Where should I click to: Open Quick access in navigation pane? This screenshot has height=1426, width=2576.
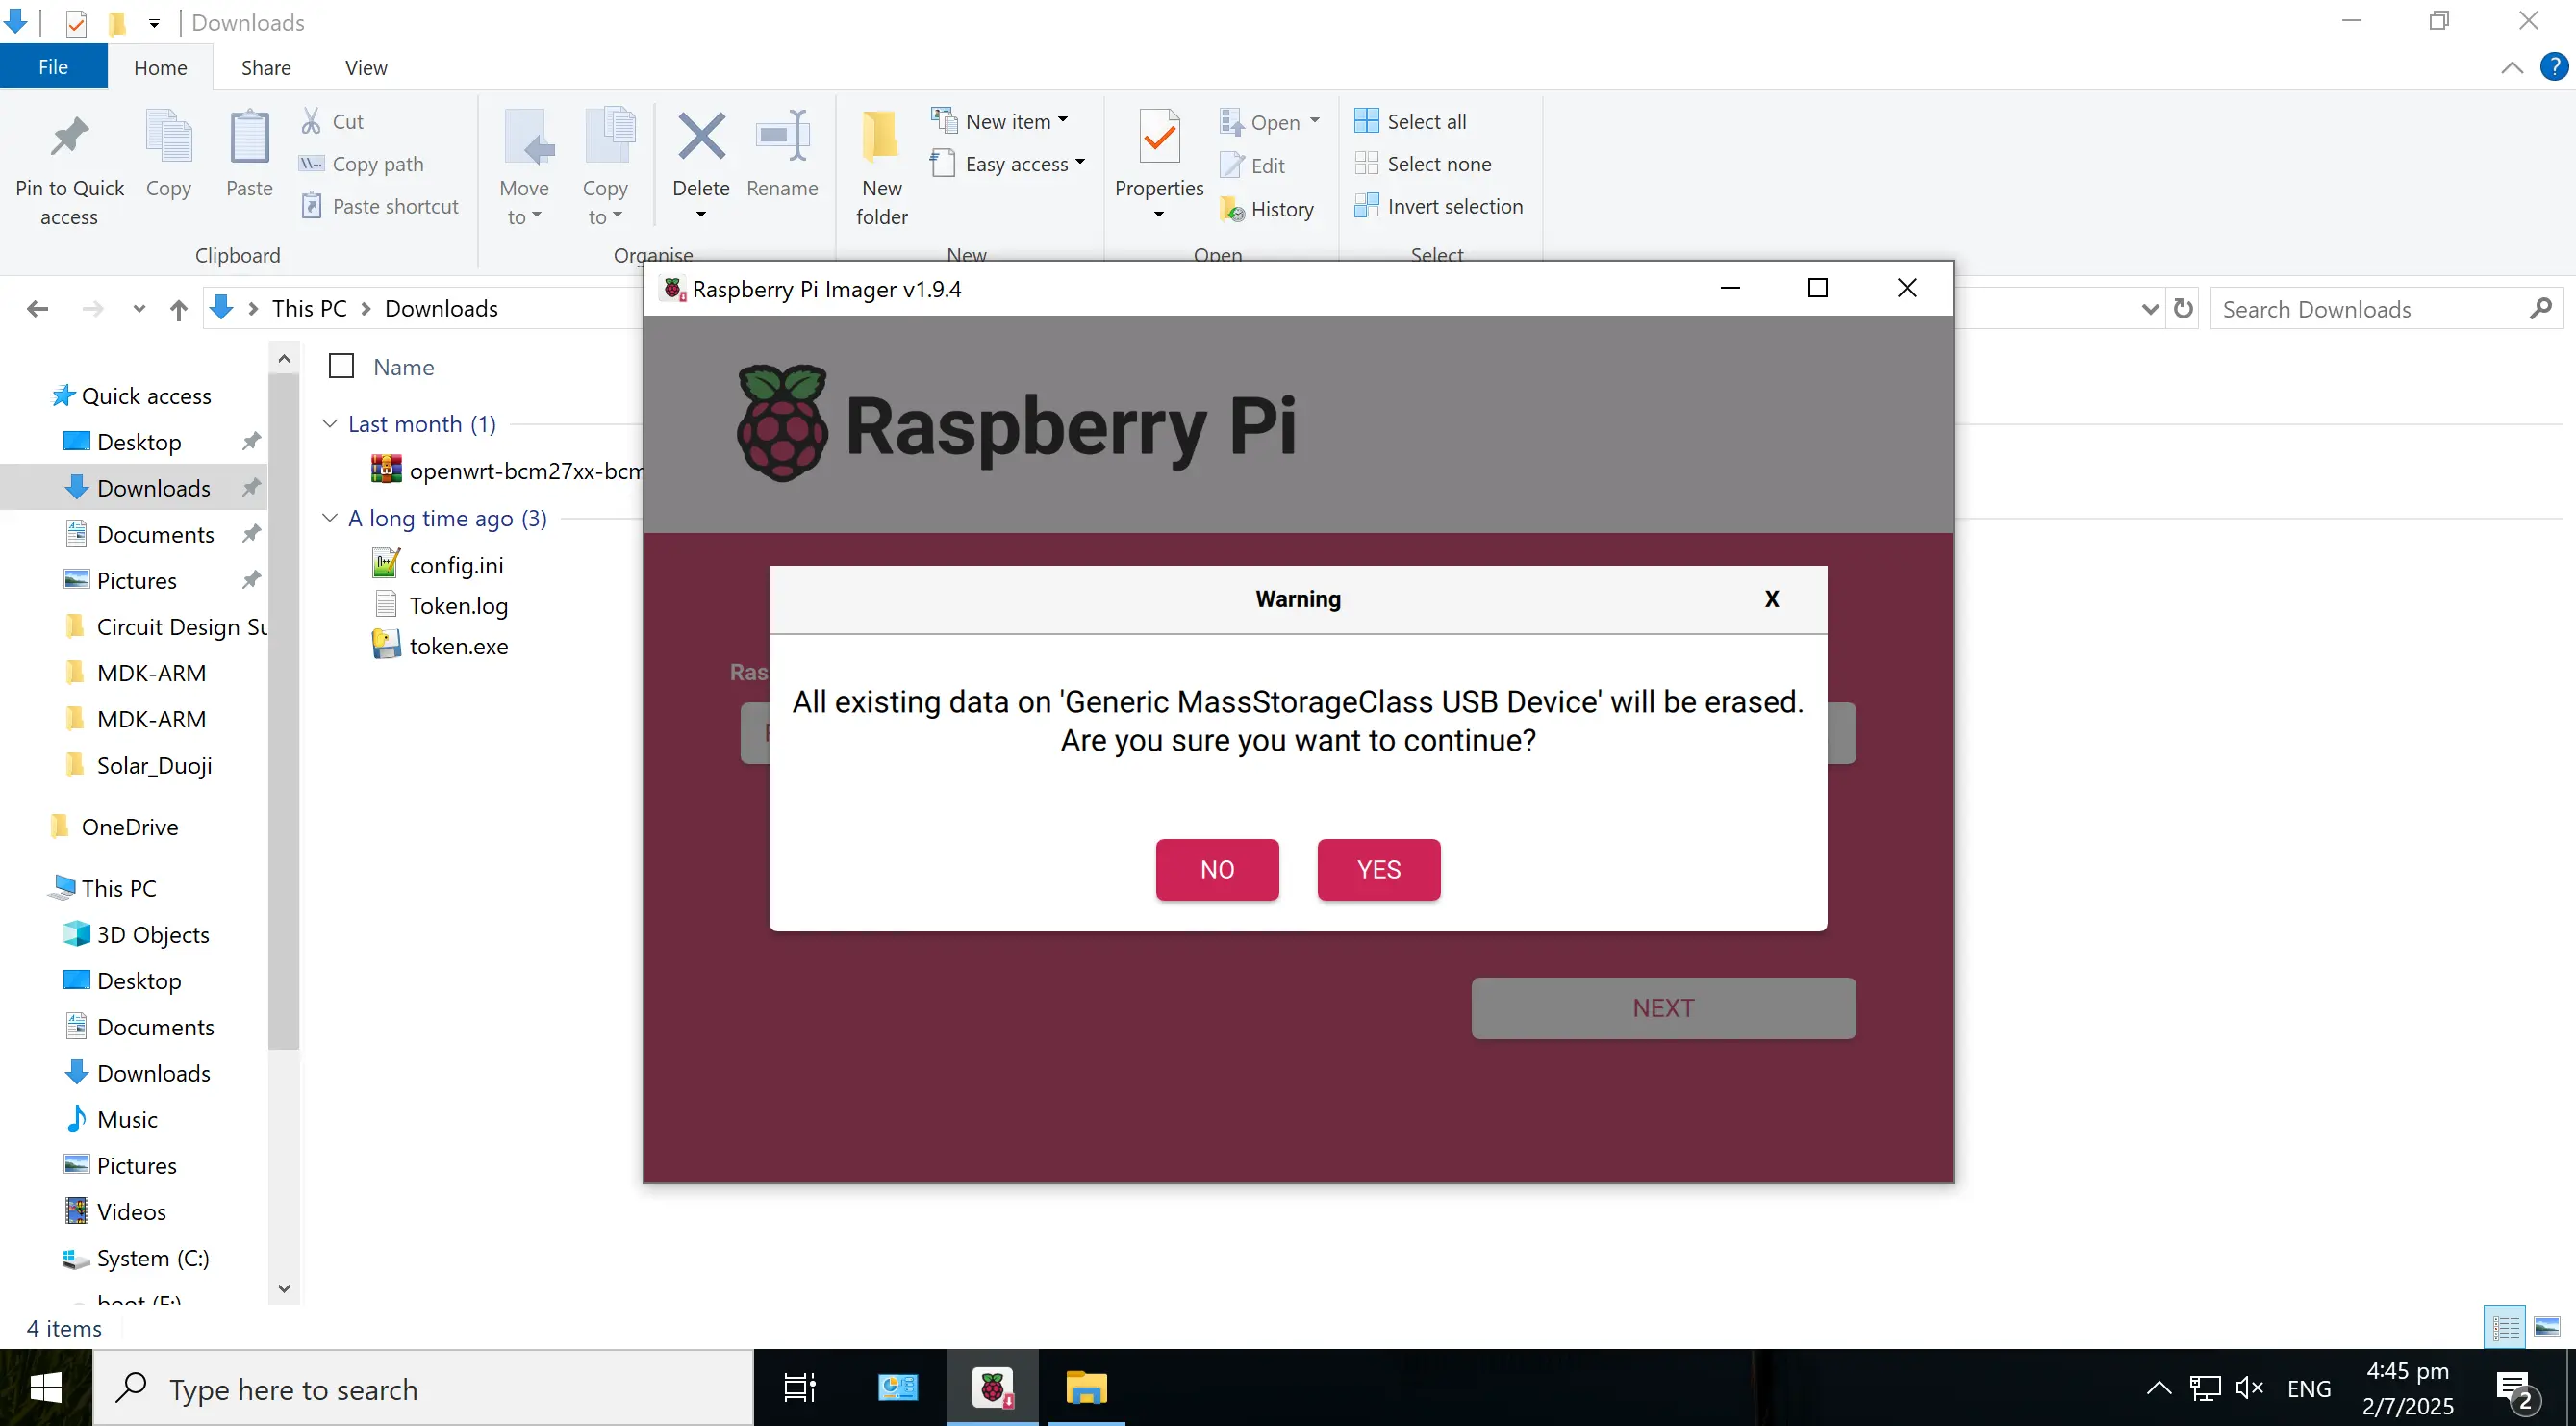coord(132,395)
